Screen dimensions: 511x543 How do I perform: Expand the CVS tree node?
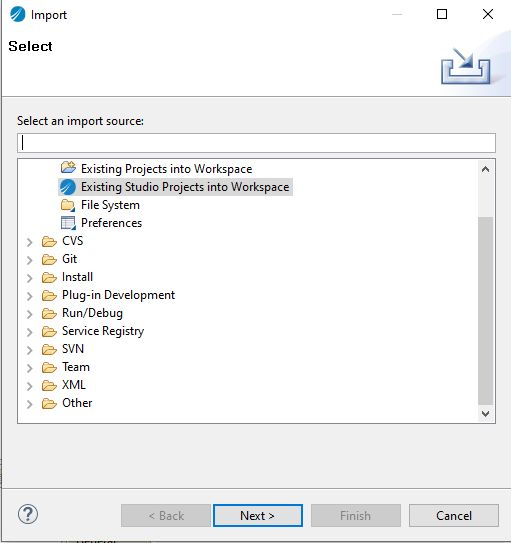(30, 242)
